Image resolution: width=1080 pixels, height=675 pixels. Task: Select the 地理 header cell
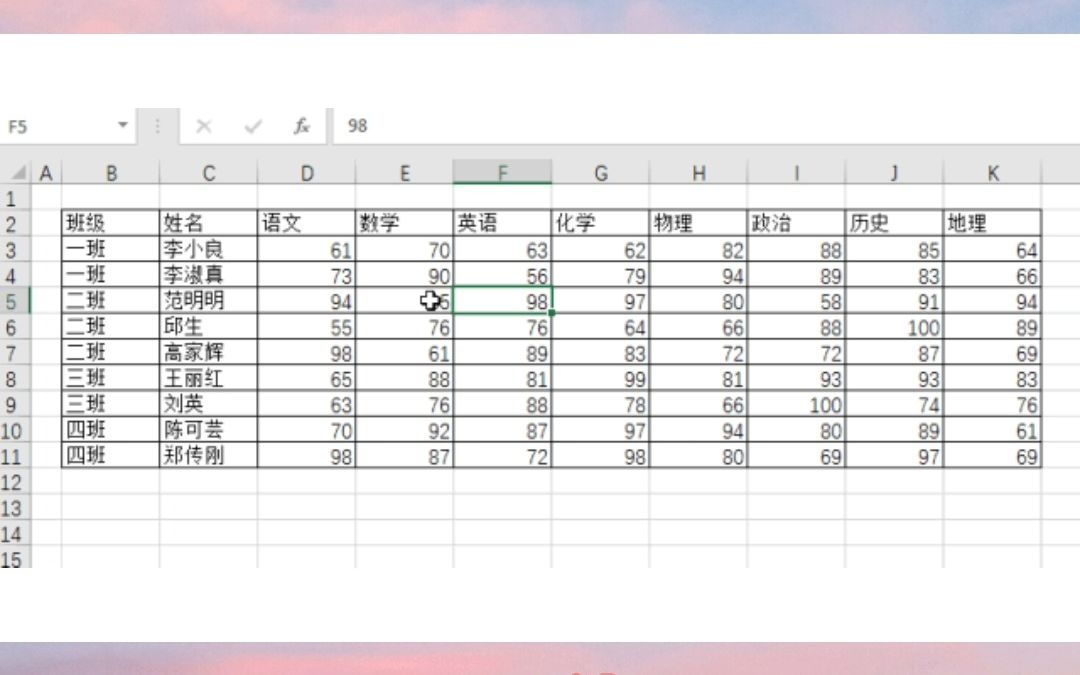click(x=990, y=223)
